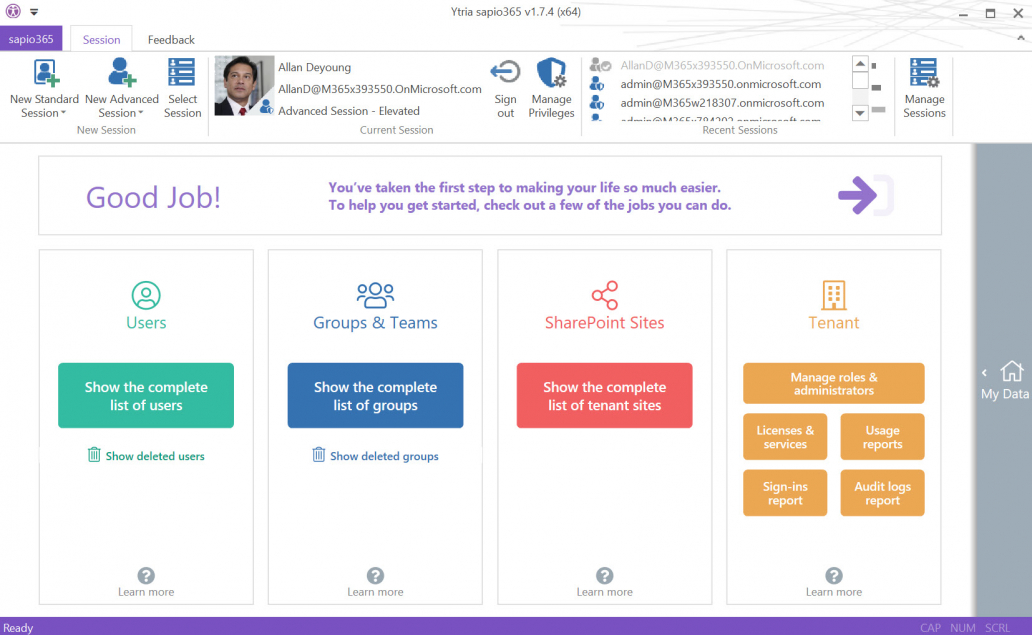Screen dimensions: 1032x635
Task: Click Show deleted groups link
Action: 384,456
